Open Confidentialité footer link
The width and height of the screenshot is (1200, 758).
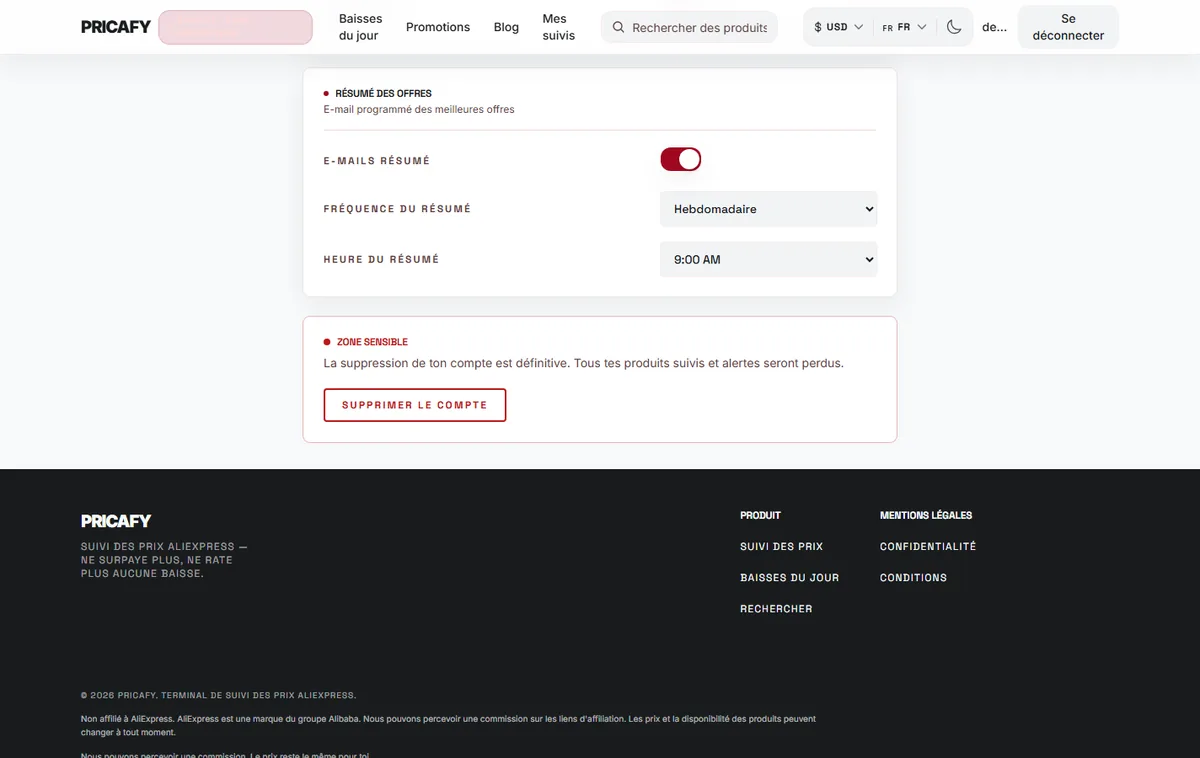(928, 547)
